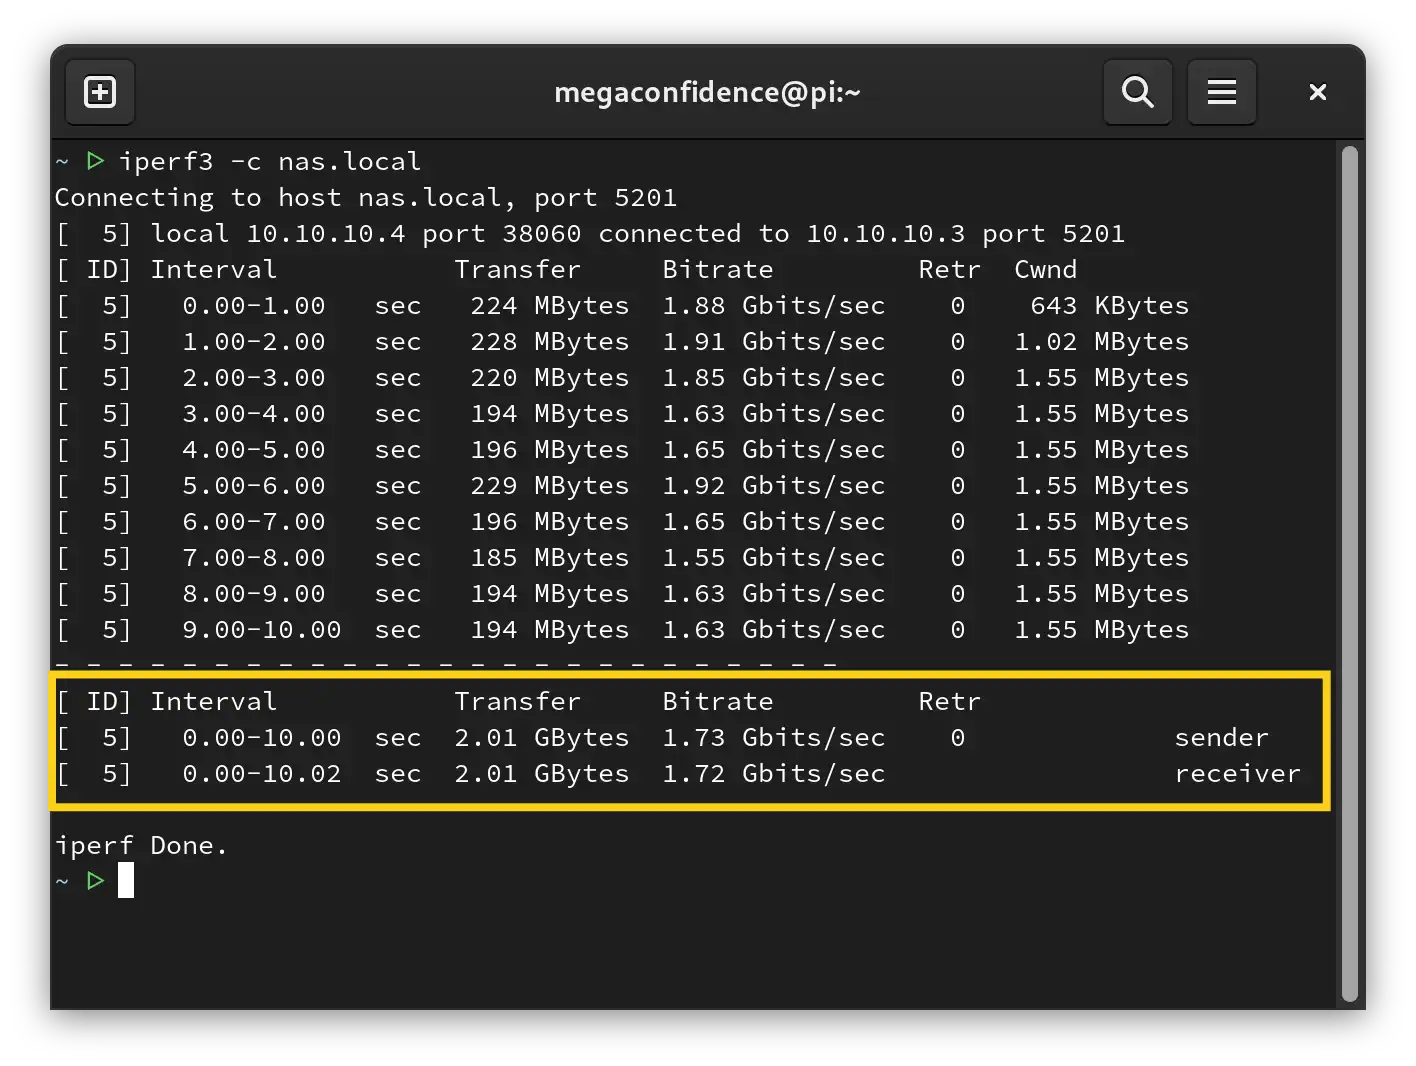The height and width of the screenshot is (1066, 1416).
Task: Click the vertical scrollbar of the terminal
Action: [x=1350, y=572]
